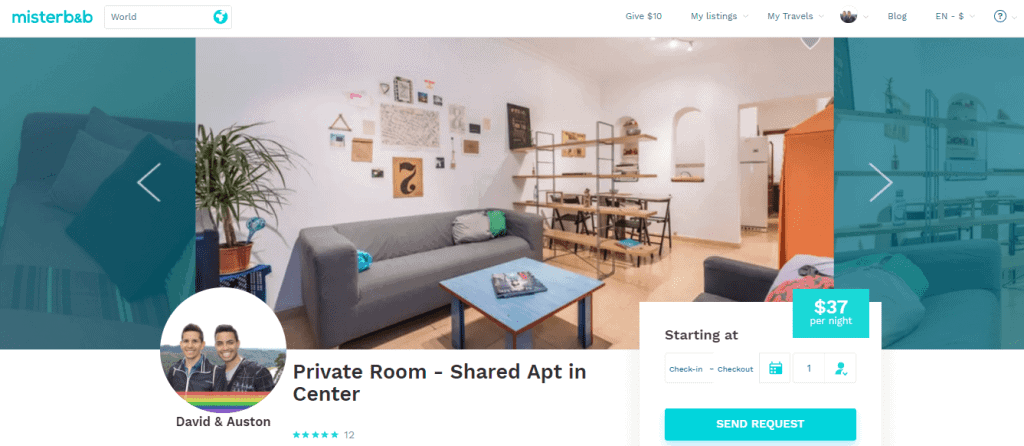1024x446 pixels.
Task: Click the World search input field
Action: coord(168,17)
